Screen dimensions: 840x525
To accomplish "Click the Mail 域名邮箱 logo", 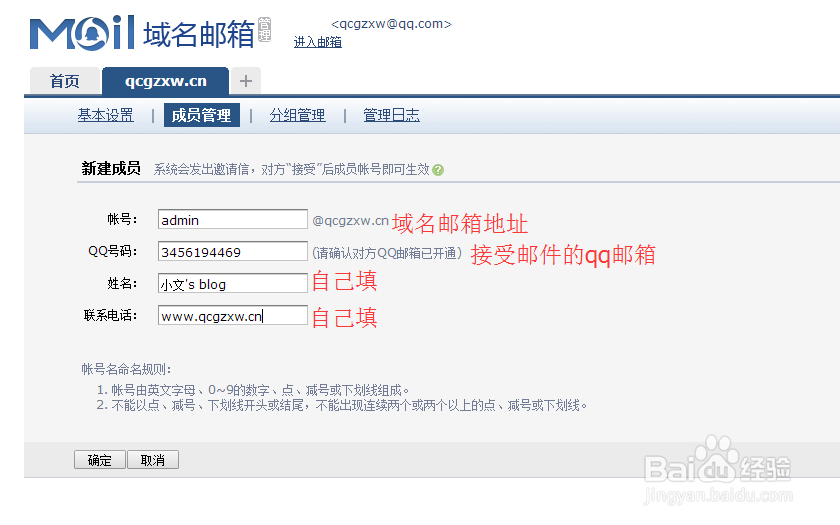I will (142, 33).
